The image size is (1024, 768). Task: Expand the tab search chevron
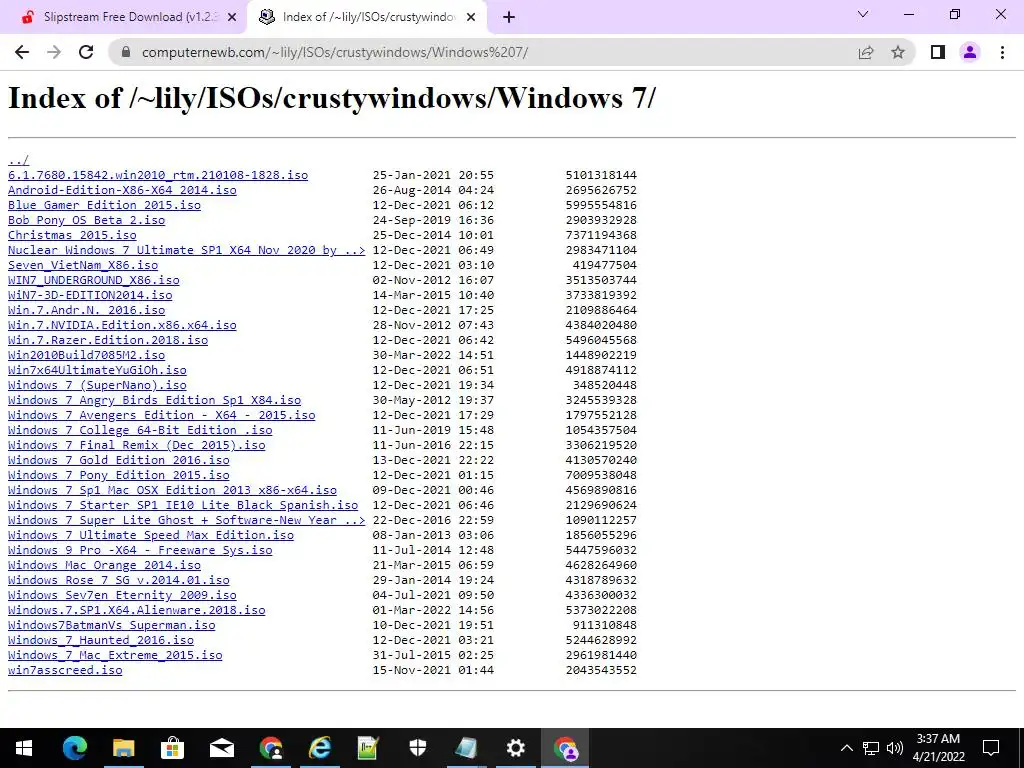coord(863,14)
